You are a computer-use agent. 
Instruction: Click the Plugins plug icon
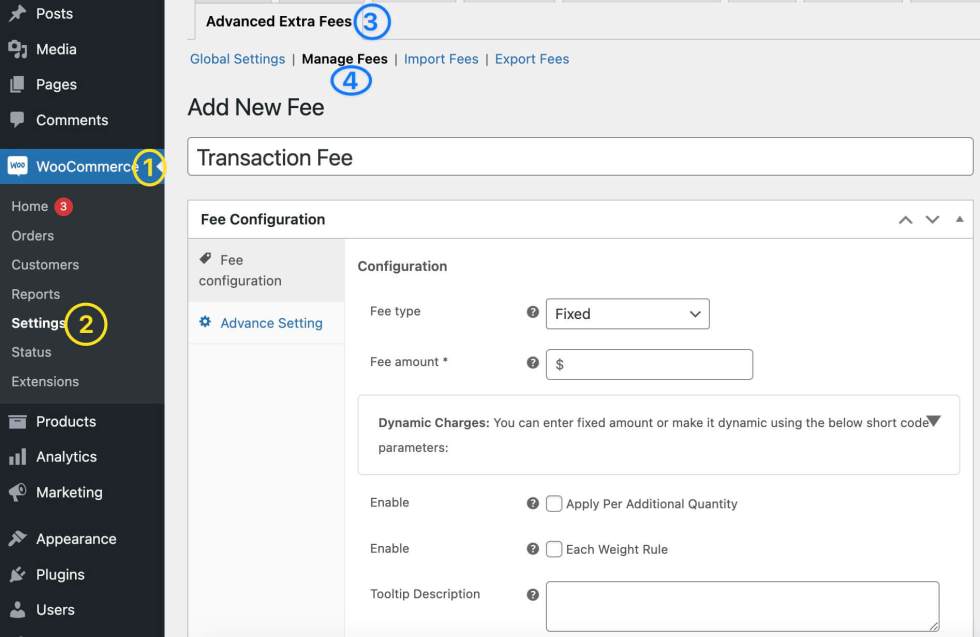18,574
